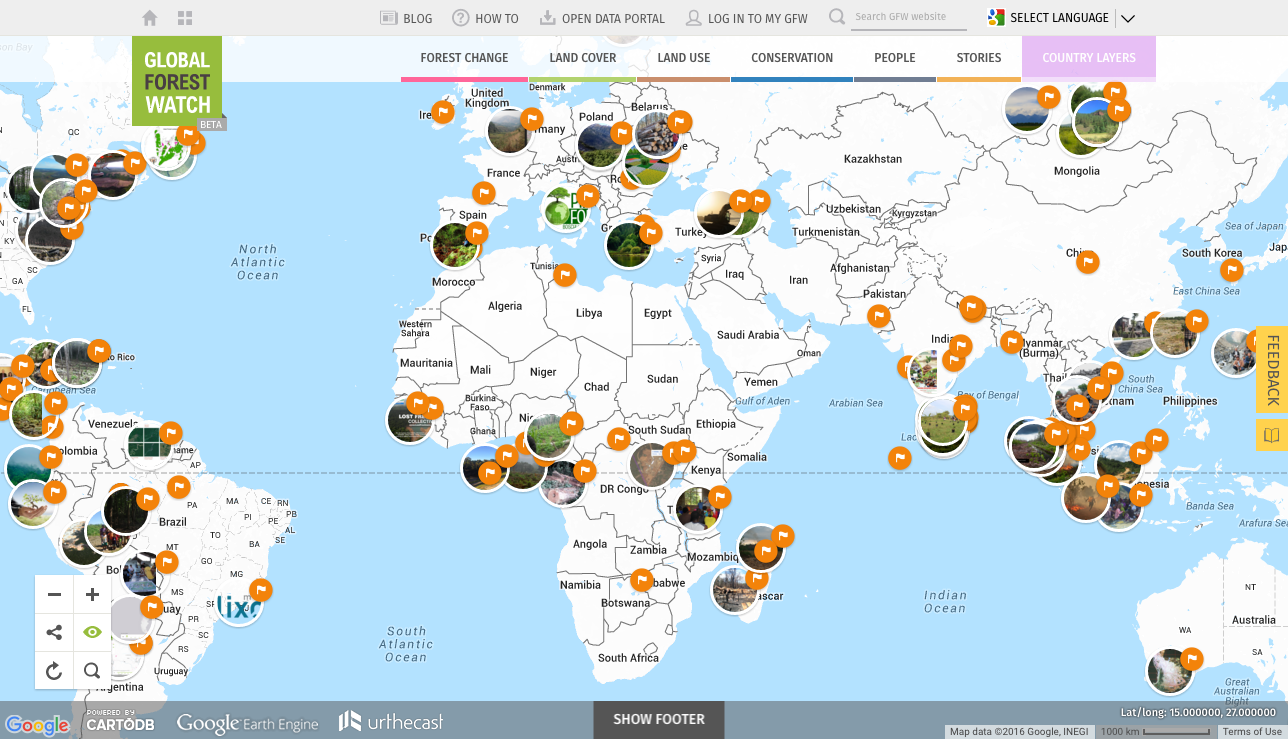This screenshot has width=1288, height=739.
Task: Open the story thumbnail over DR Congo
Action: 652,465
